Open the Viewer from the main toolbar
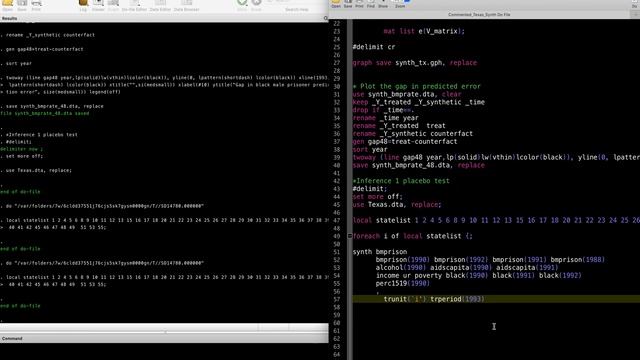640x360 pixels. click(x=98, y=5)
